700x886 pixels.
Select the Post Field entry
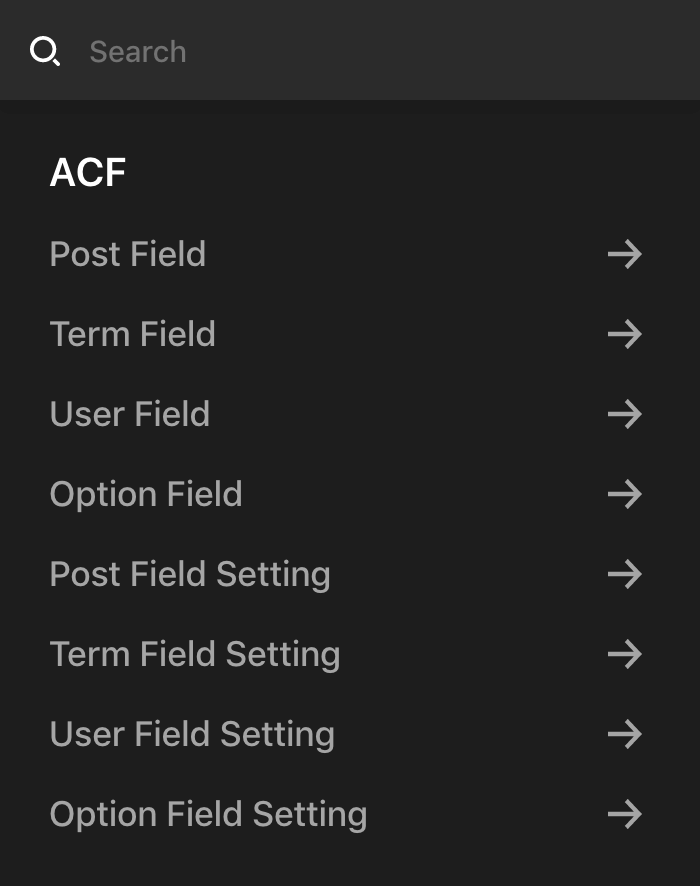[127, 254]
